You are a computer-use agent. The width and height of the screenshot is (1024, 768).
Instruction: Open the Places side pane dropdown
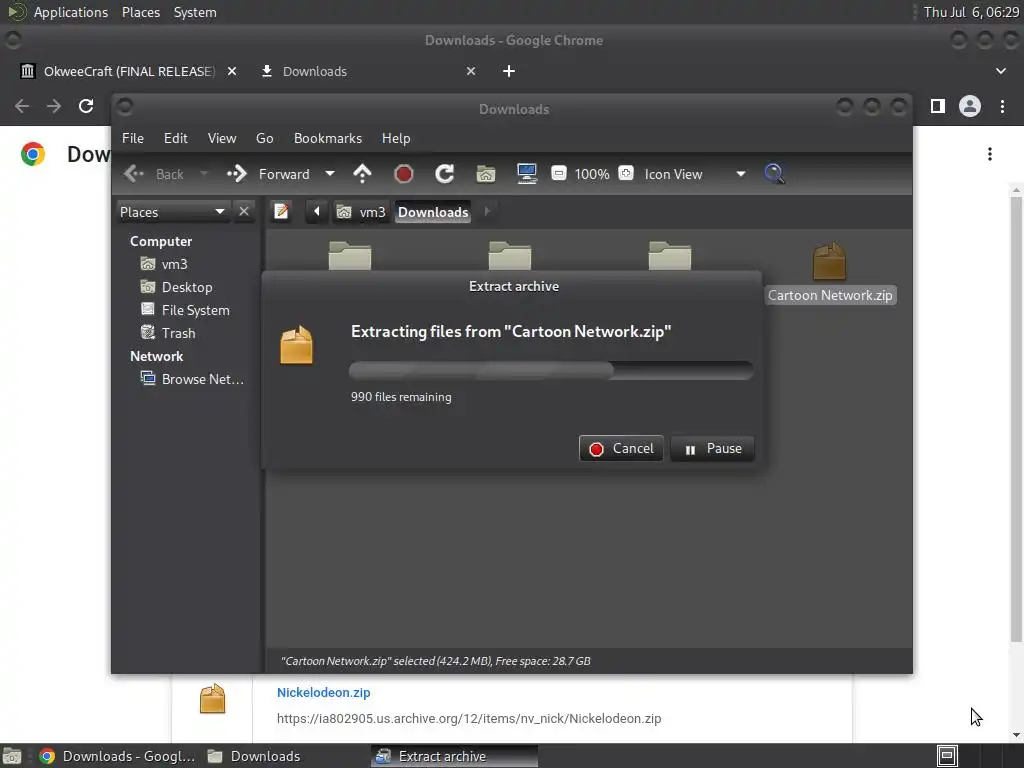[x=172, y=212]
